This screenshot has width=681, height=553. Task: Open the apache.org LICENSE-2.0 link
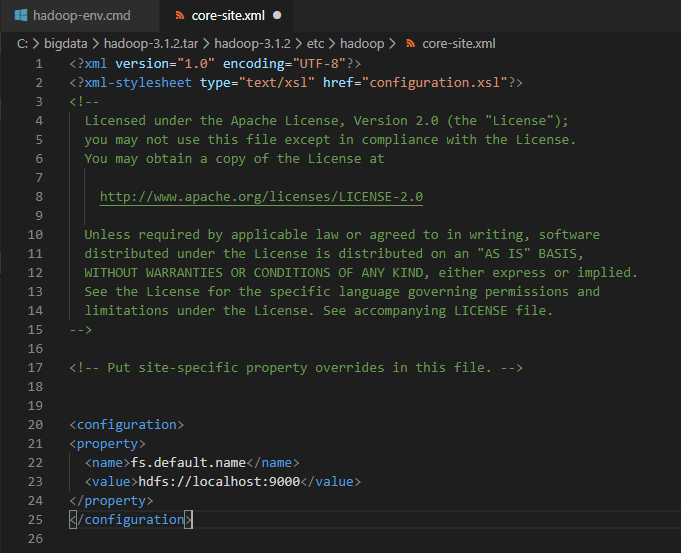[x=261, y=196]
